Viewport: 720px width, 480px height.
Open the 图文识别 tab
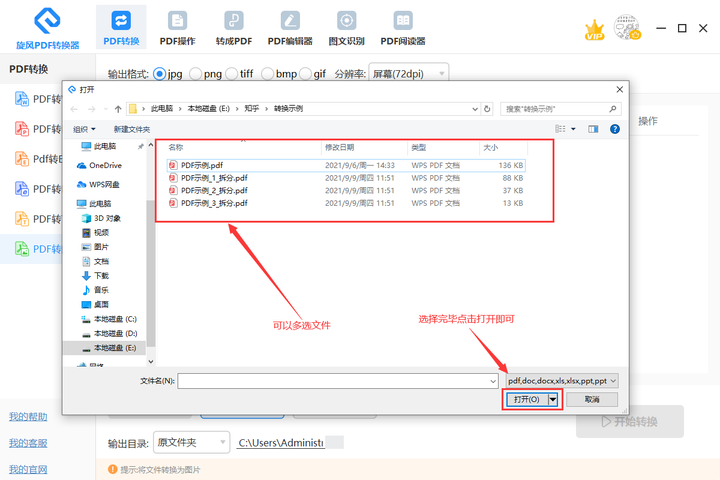347,28
